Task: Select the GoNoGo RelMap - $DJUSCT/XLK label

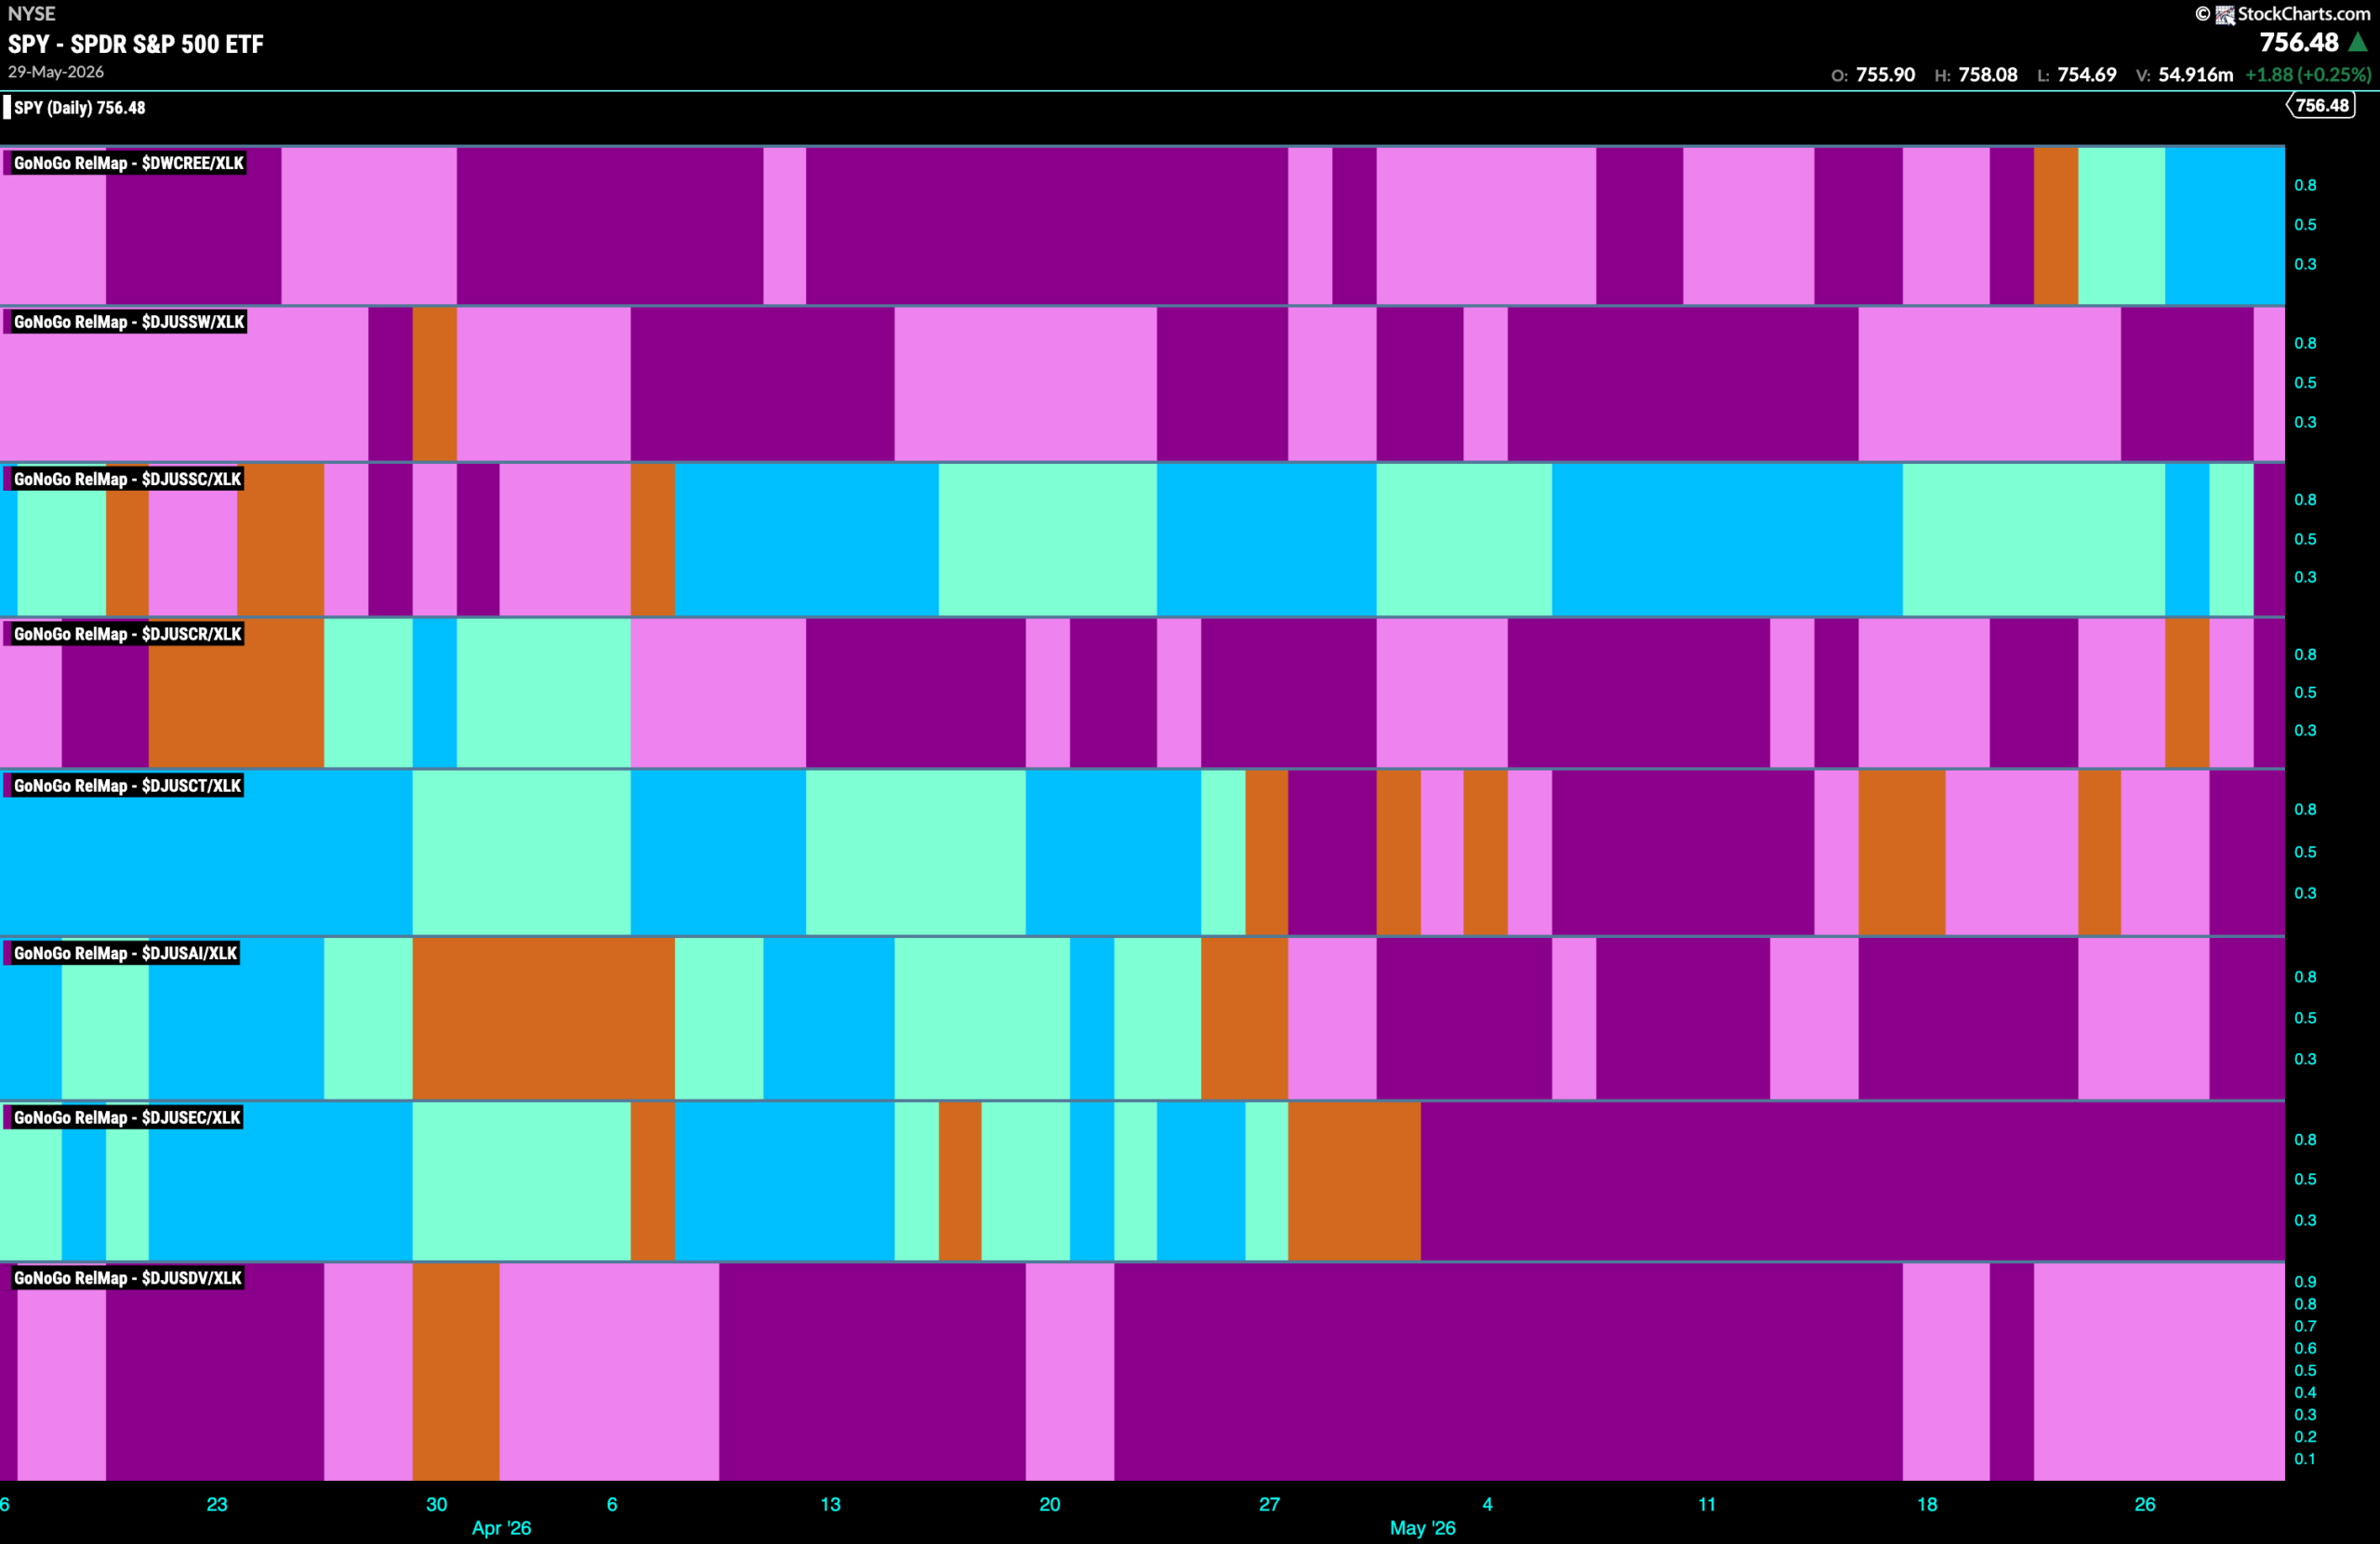Action: [128, 786]
